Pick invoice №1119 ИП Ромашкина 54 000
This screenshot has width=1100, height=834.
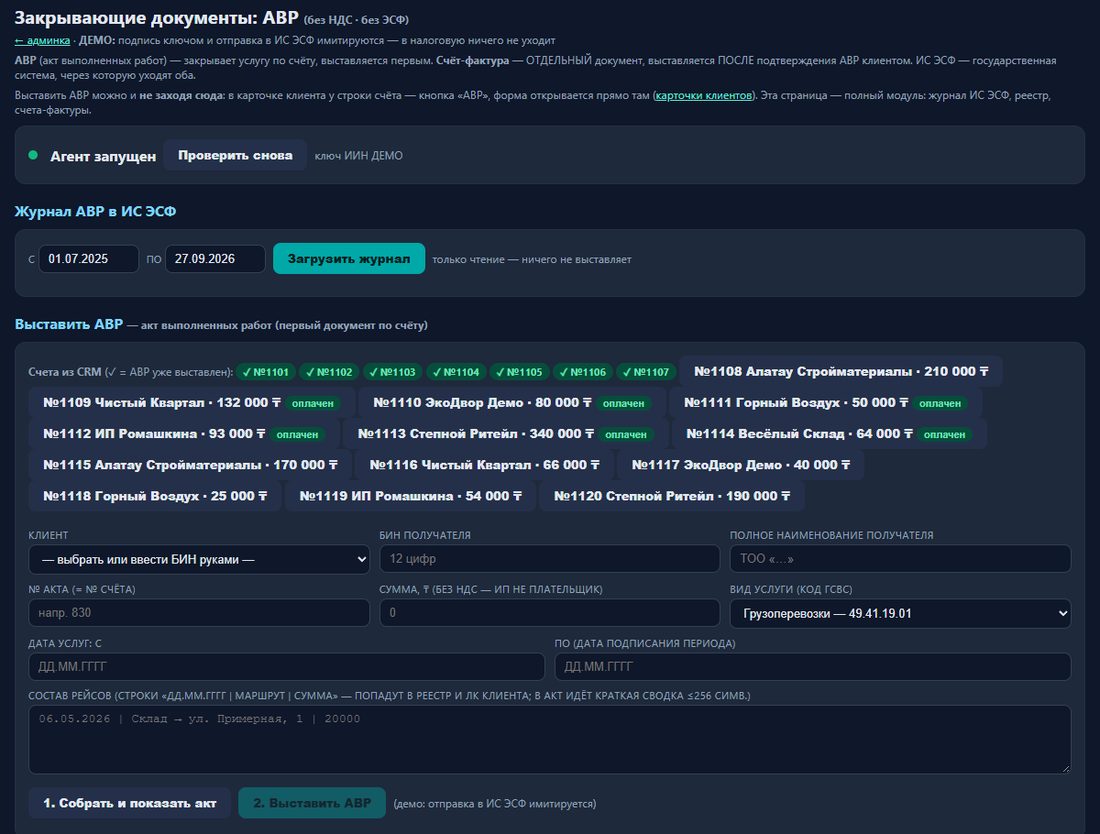(410, 496)
